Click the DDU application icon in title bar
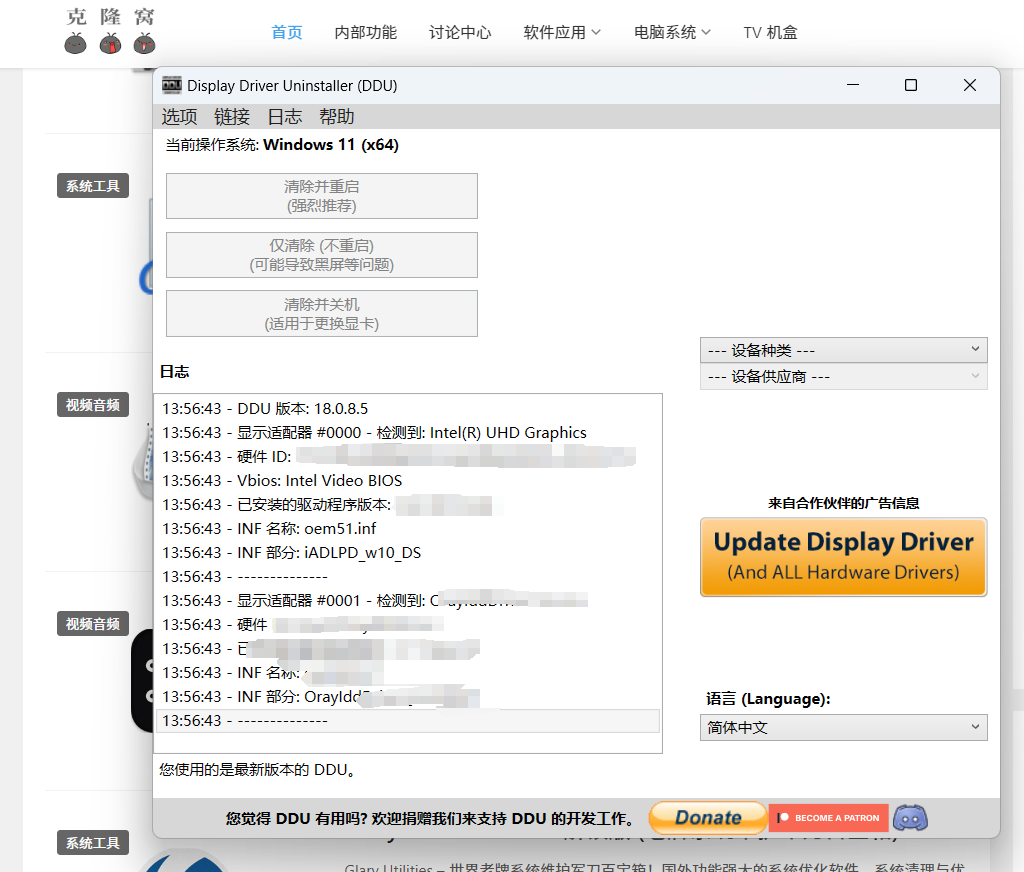The height and width of the screenshot is (872, 1024). point(172,86)
